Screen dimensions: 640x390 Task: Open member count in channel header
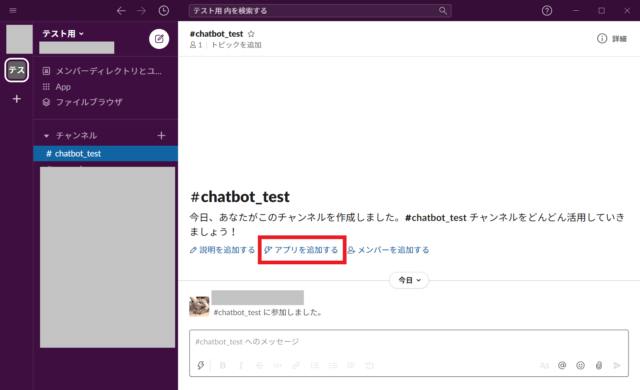196,44
